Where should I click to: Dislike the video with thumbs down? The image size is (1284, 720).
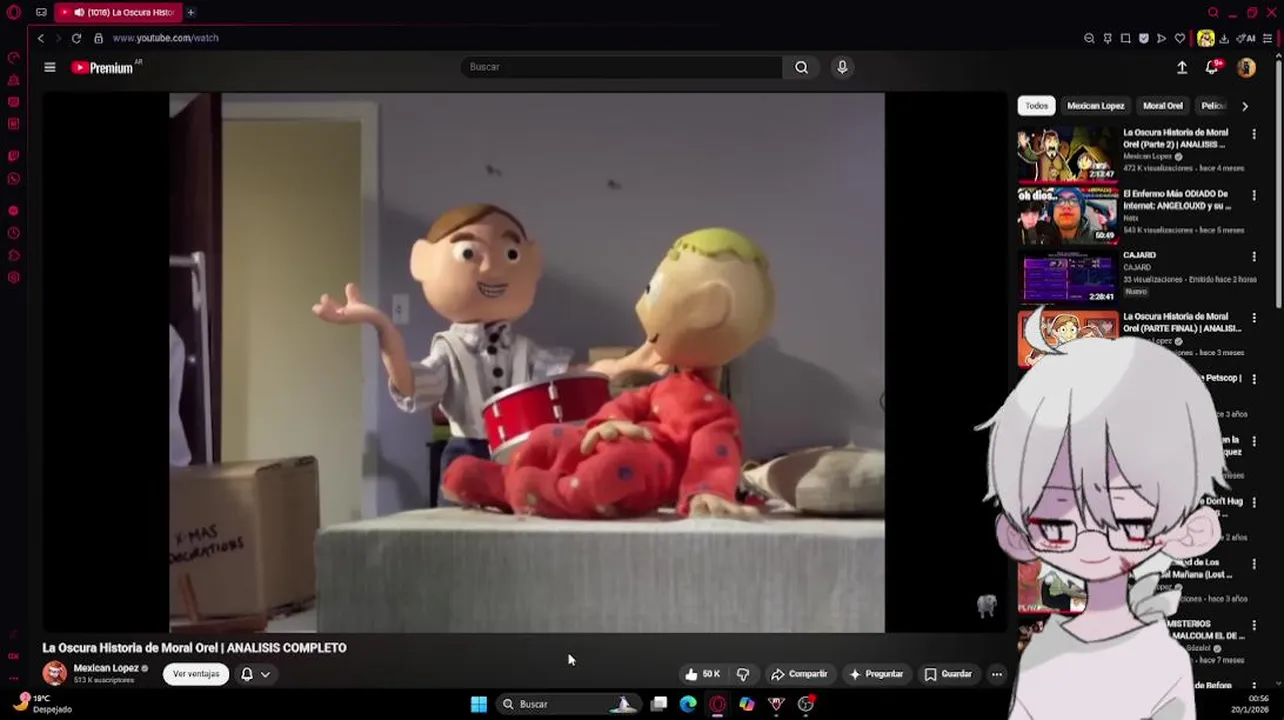coord(743,674)
